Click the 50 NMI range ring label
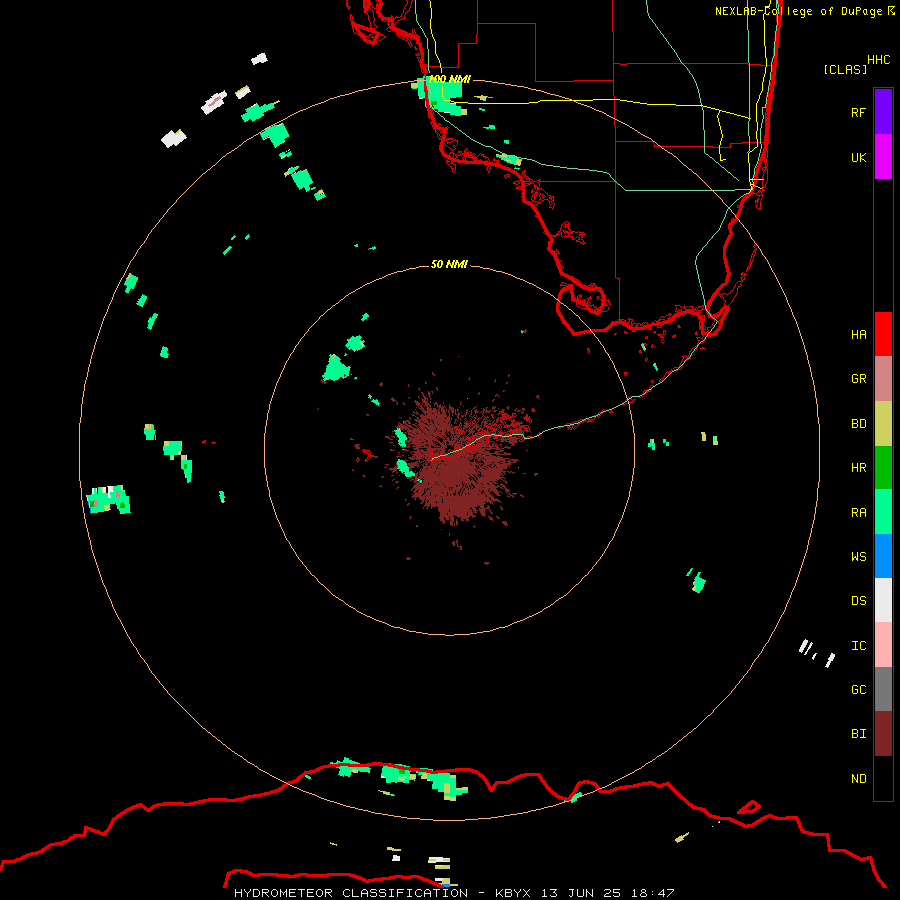900x900 pixels. click(449, 264)
